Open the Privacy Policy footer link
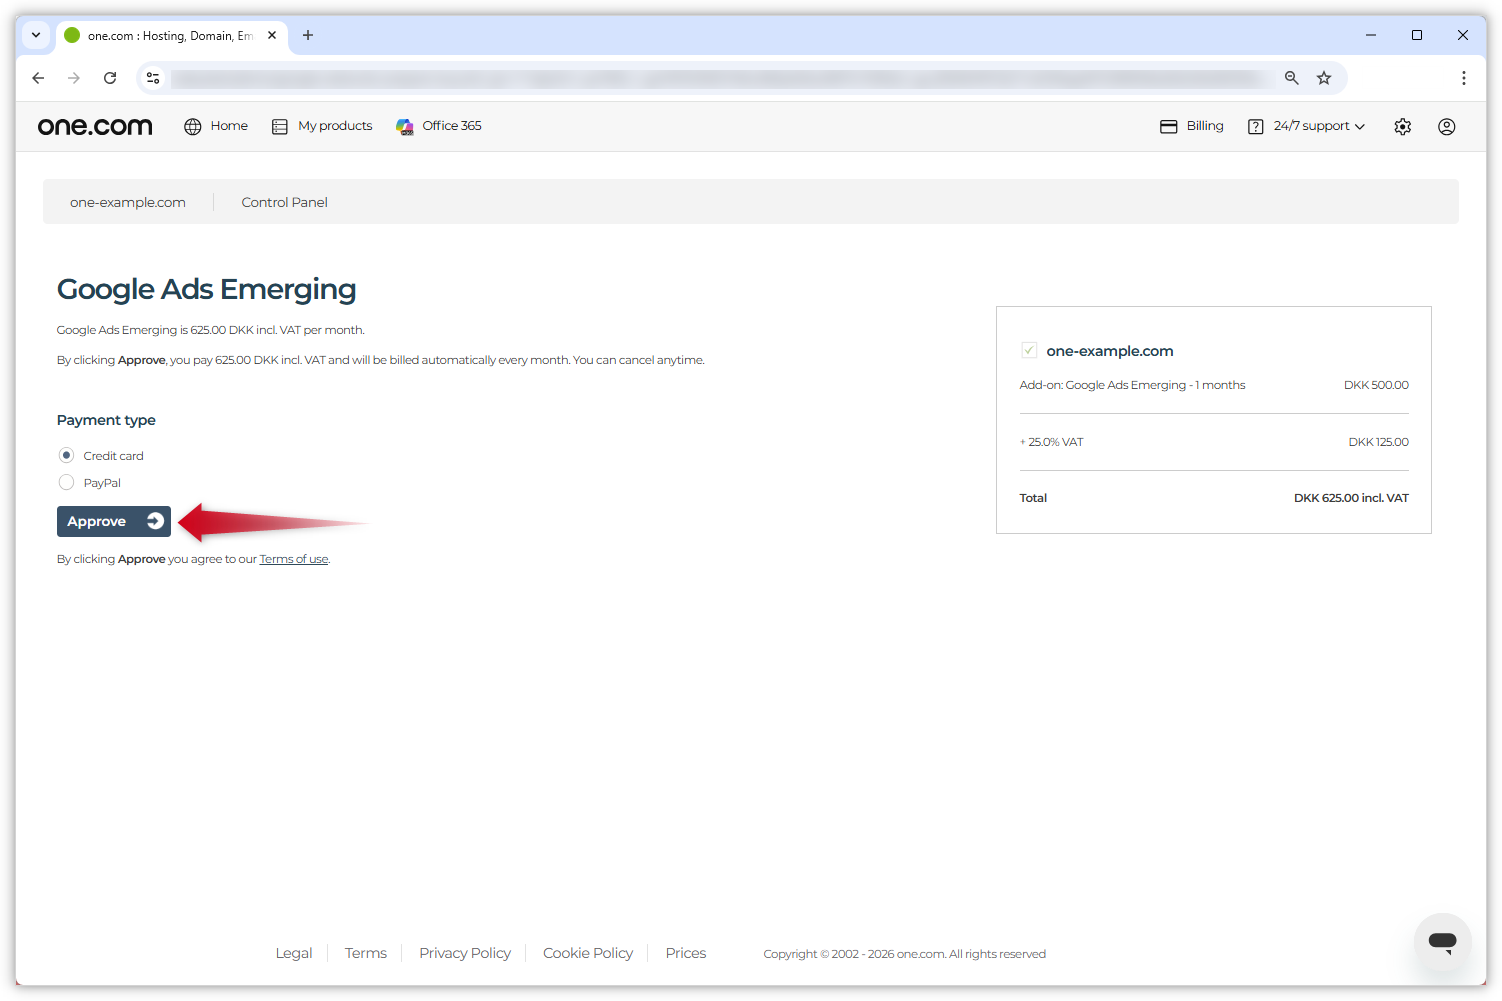Image resolution: width=1502 pixels, height=1001 pixels. click(465, 953)
